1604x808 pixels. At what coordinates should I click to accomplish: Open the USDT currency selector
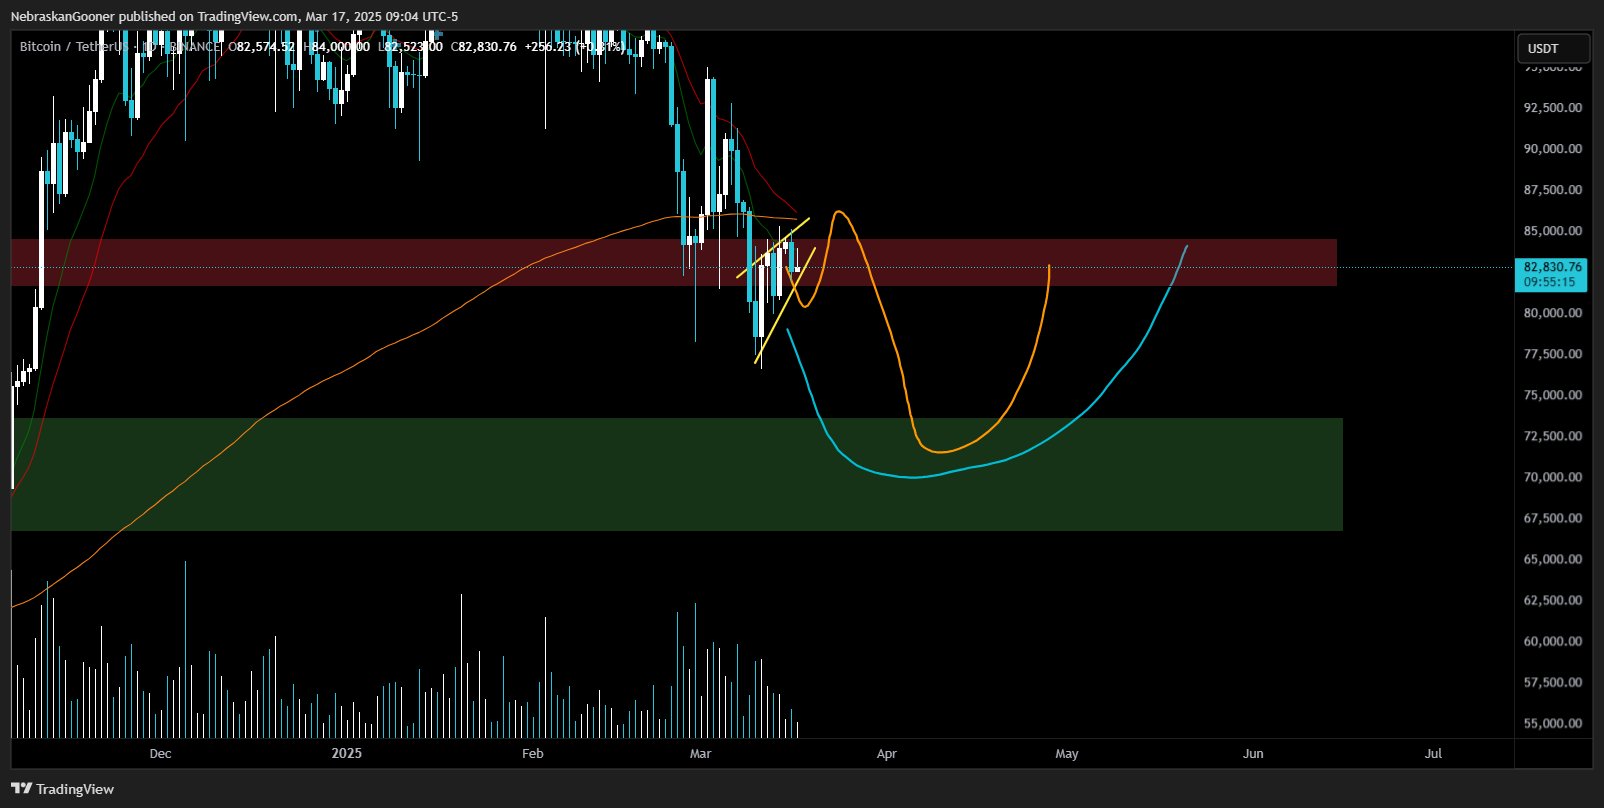[x=1552, y=48]
